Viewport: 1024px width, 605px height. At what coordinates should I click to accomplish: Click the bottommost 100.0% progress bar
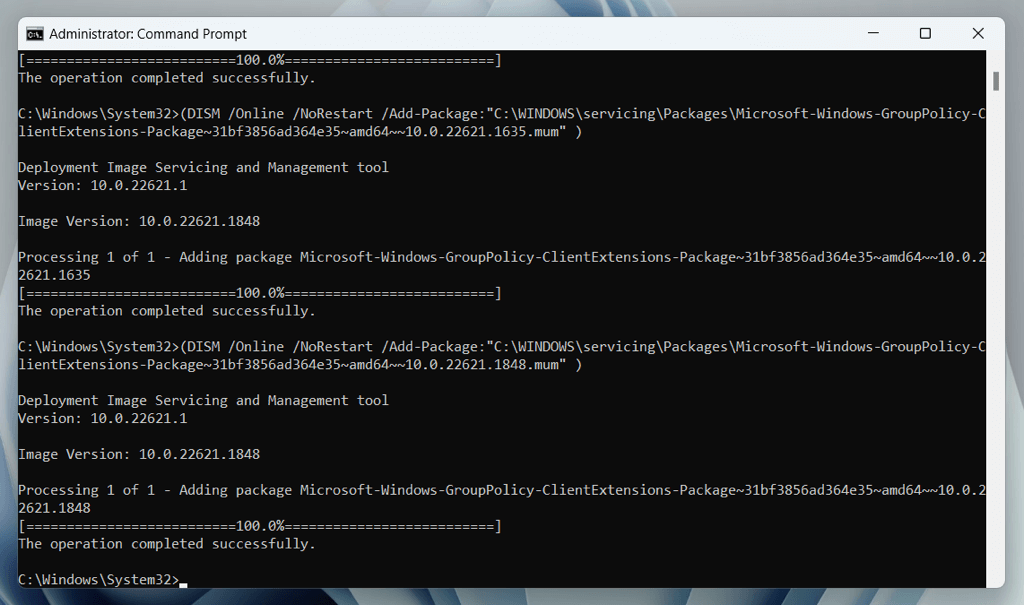[x=260, y=526]
